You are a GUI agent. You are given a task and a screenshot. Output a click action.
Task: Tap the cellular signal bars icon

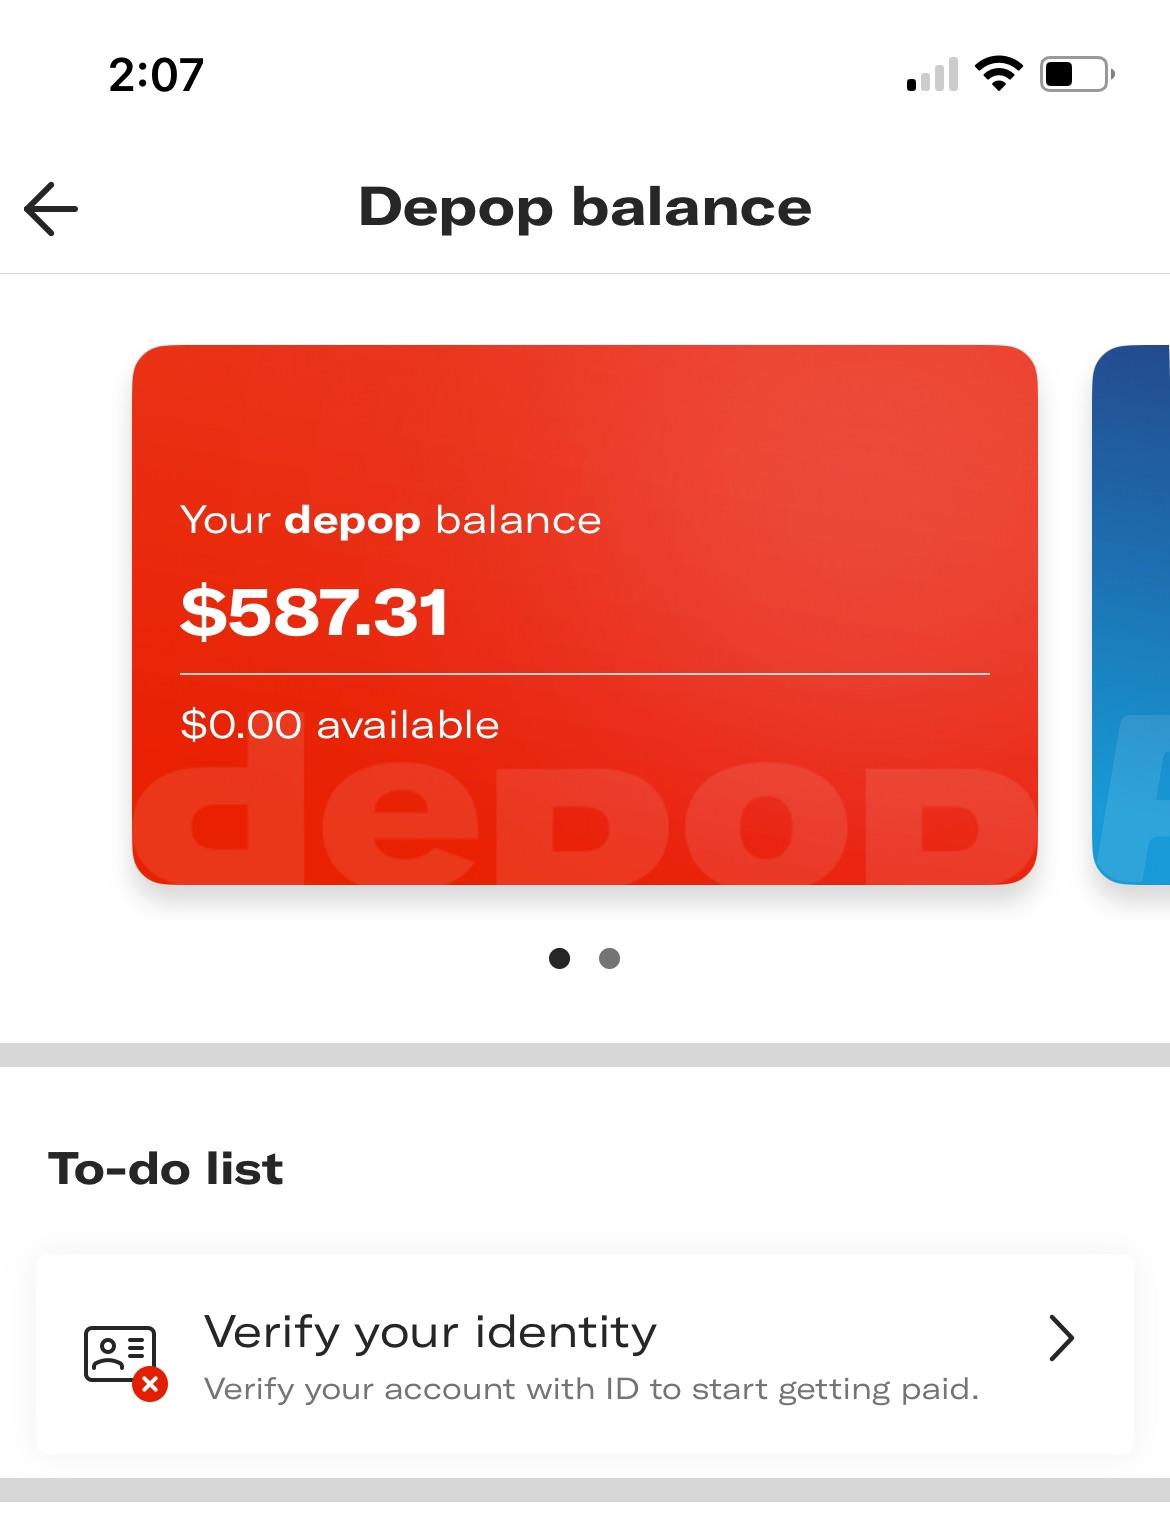pyautogui.click(x=932, y=75)
